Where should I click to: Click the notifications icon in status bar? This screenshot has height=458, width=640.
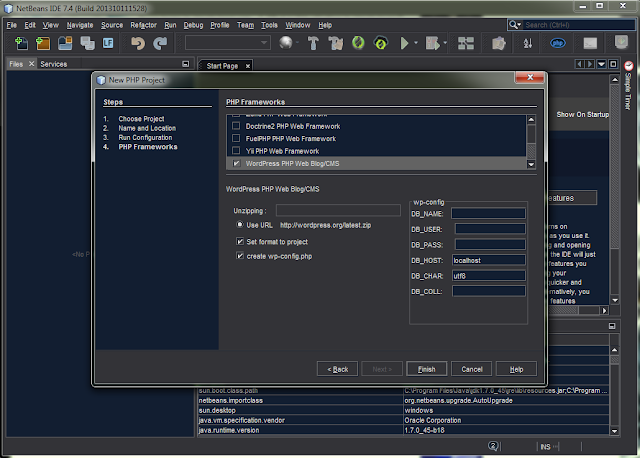click(x=493, y=446)
